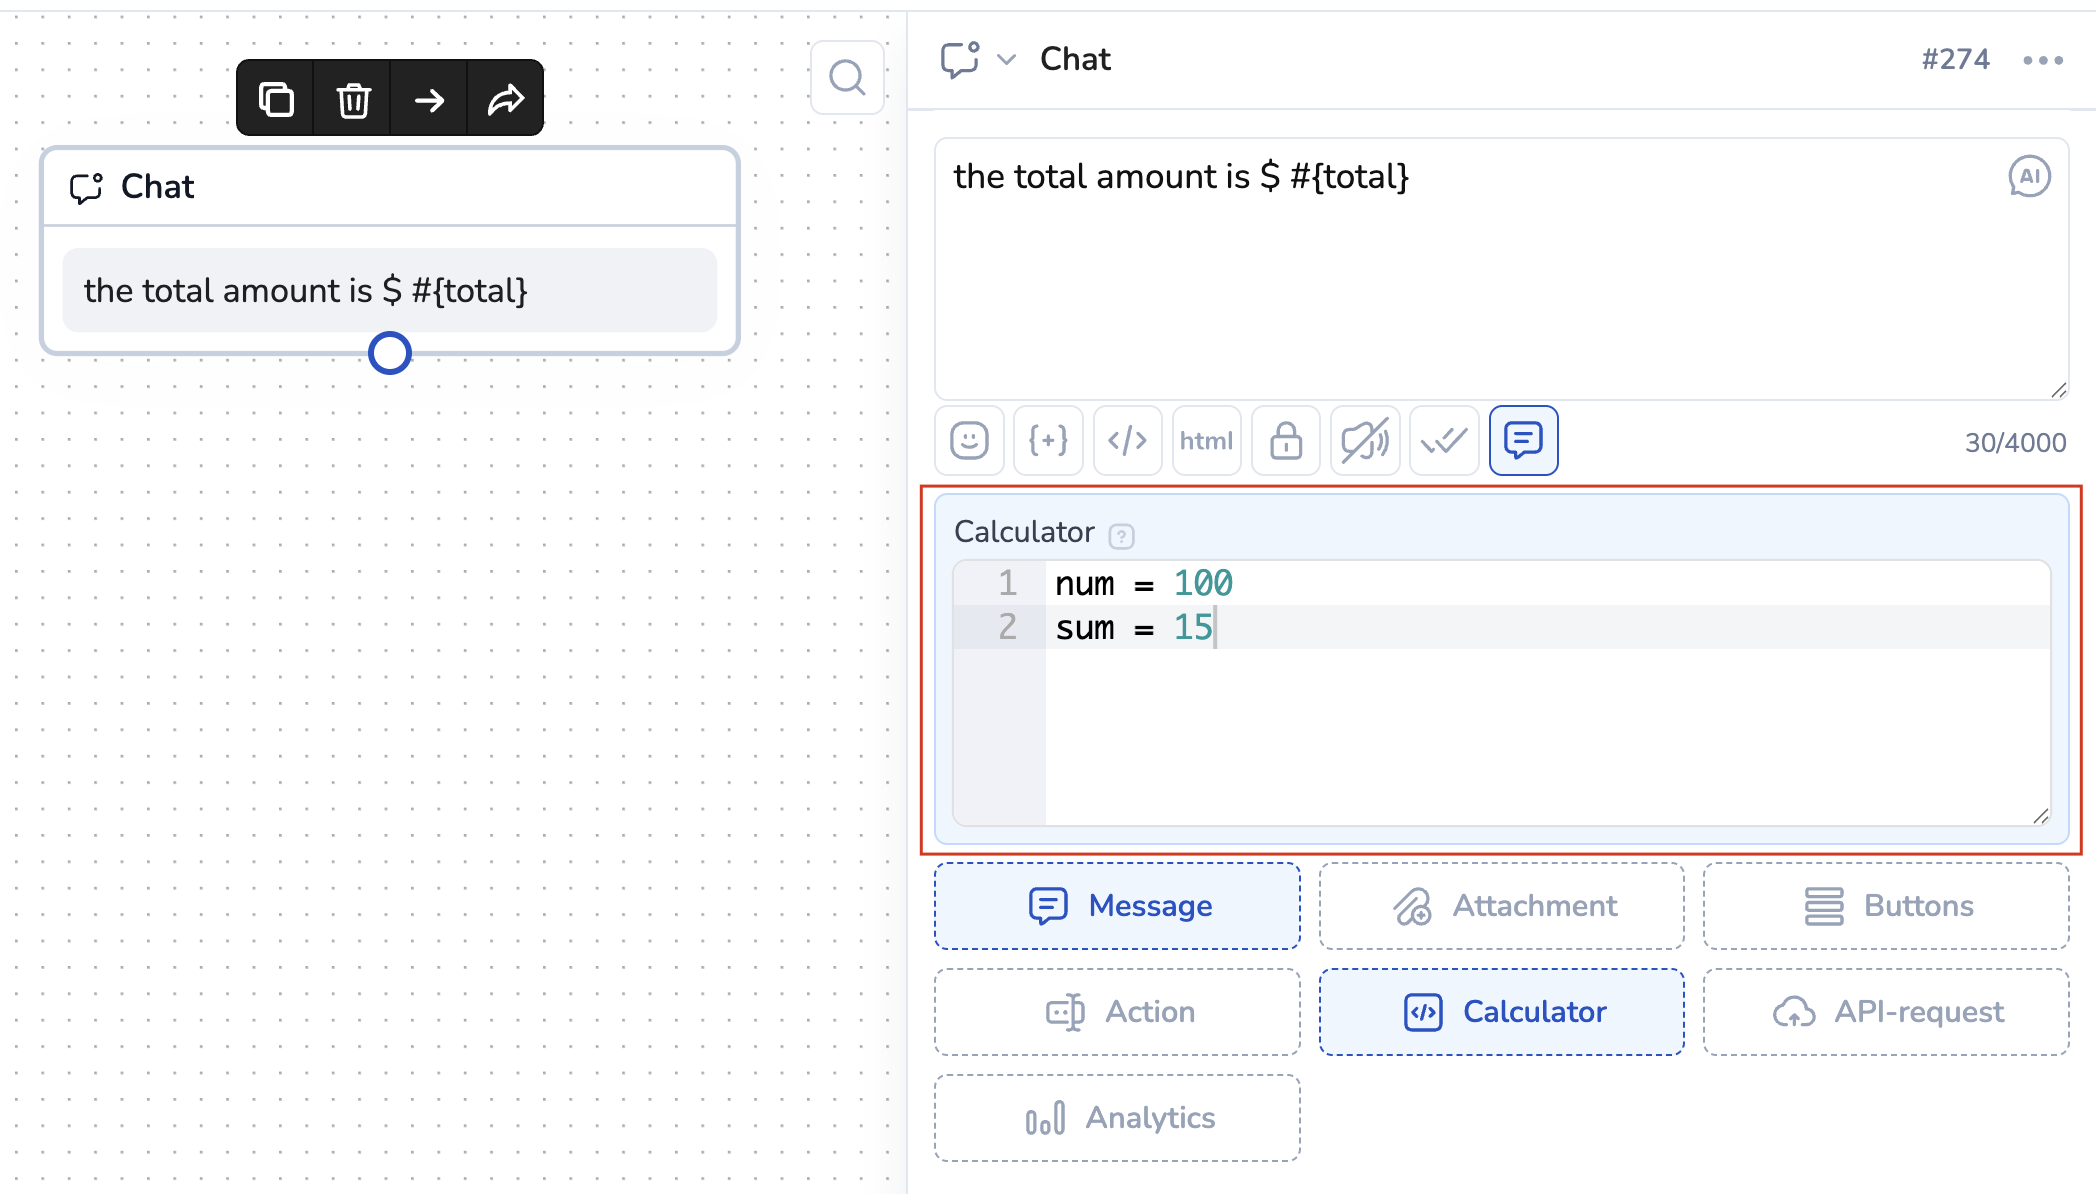Toggle the double checkmark option
The width and height of the screenshot is (2096, 1194).
[1444, 440]
